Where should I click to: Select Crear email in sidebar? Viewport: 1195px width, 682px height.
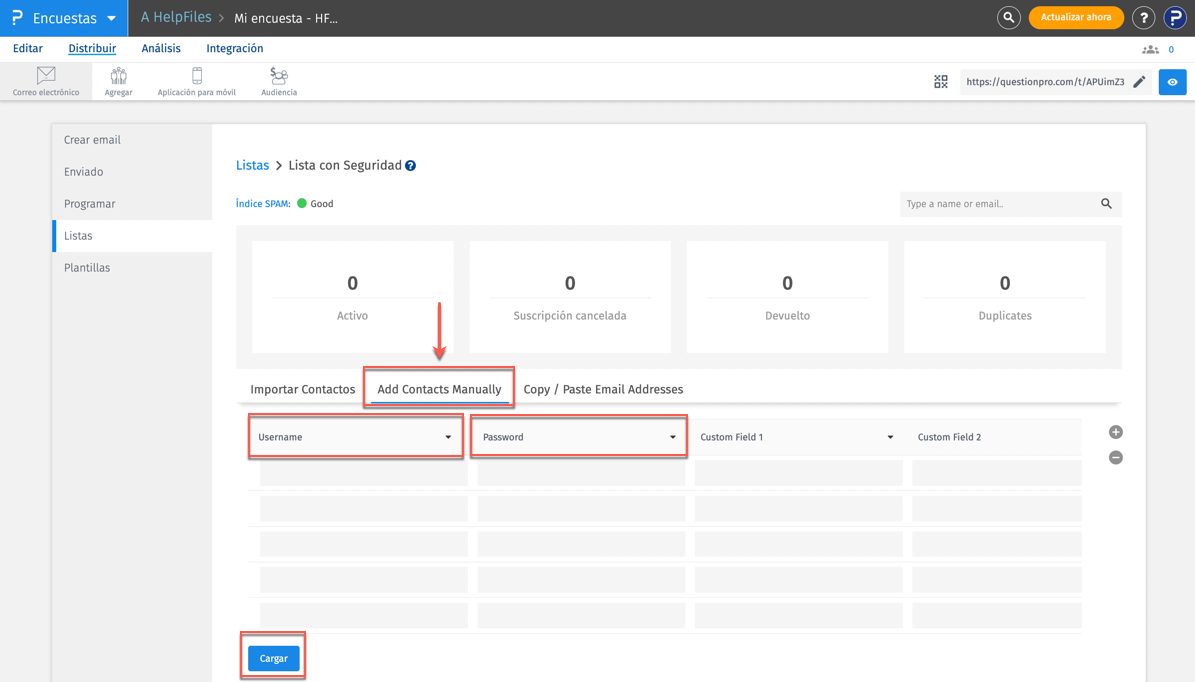132,140
